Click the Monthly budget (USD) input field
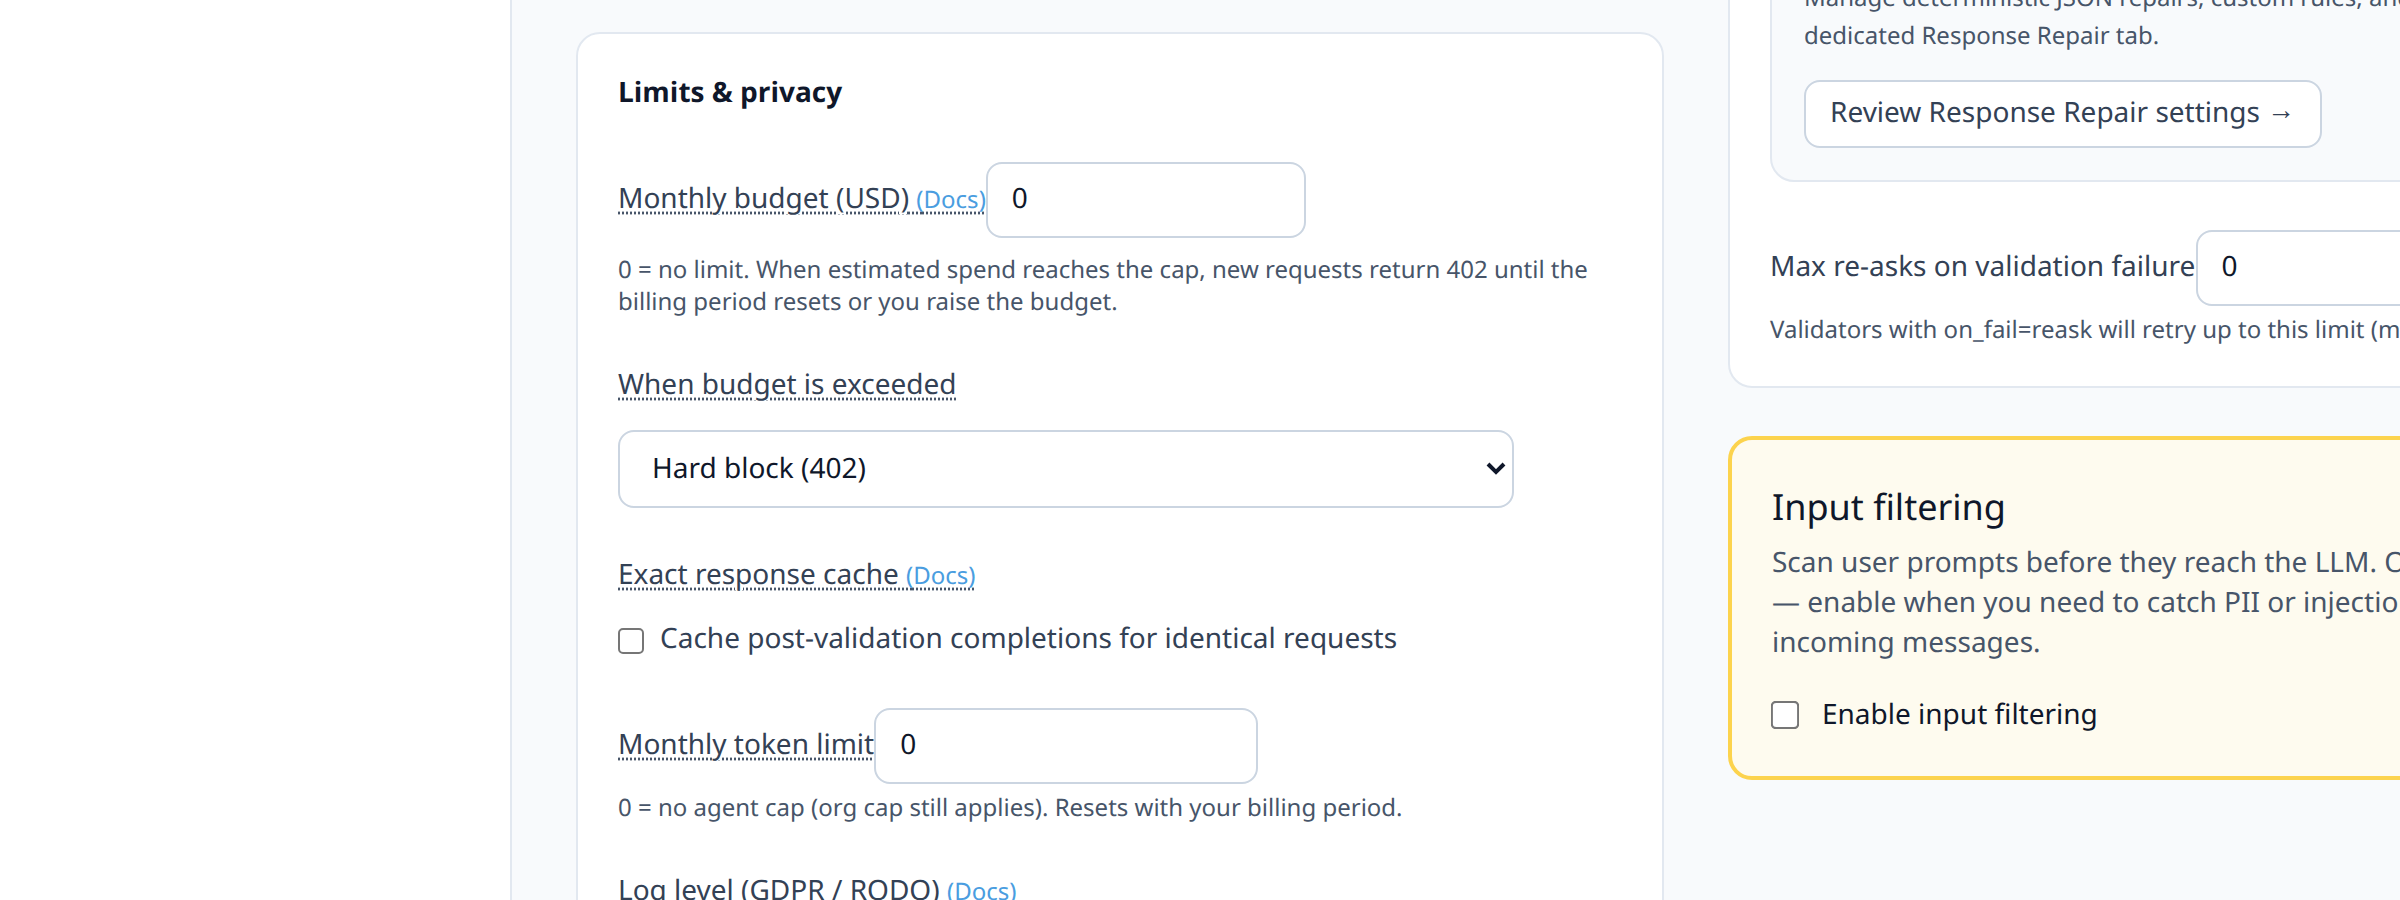 tap(1145, 199)
